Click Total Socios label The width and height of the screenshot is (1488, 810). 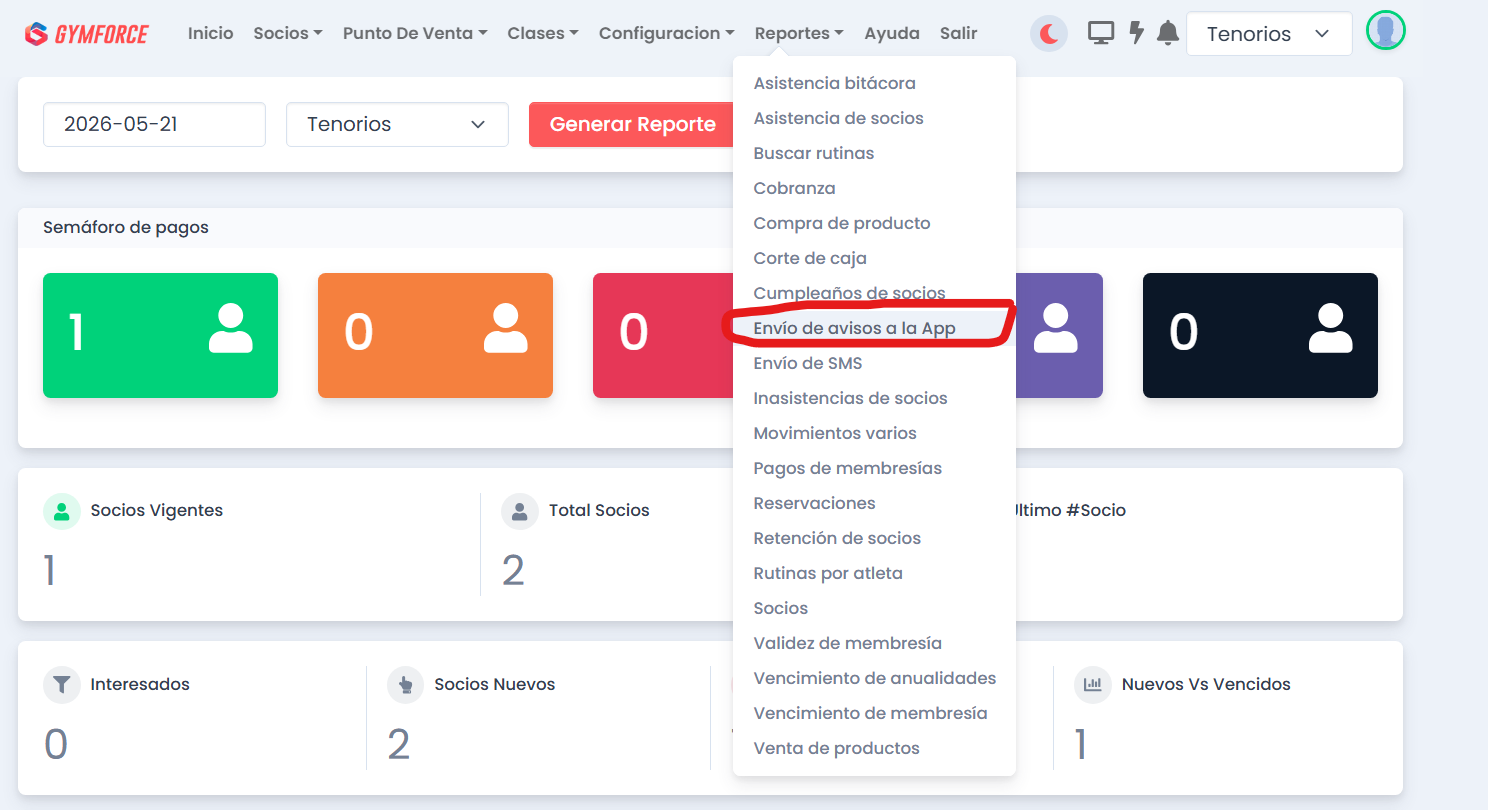(599, 510)
